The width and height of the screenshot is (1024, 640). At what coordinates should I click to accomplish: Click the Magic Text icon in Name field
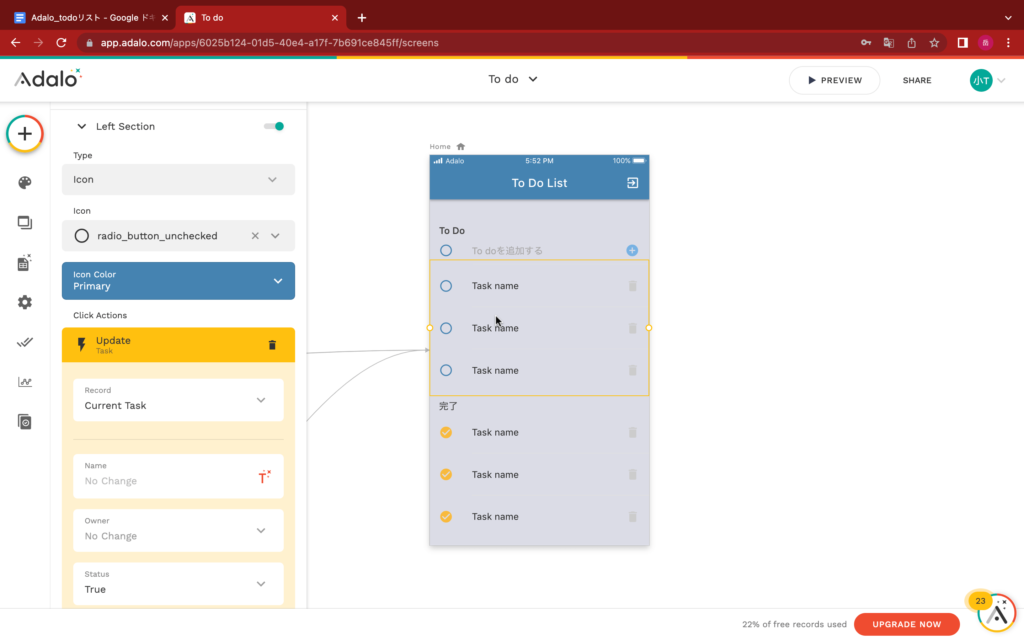[x=264, y=477]
